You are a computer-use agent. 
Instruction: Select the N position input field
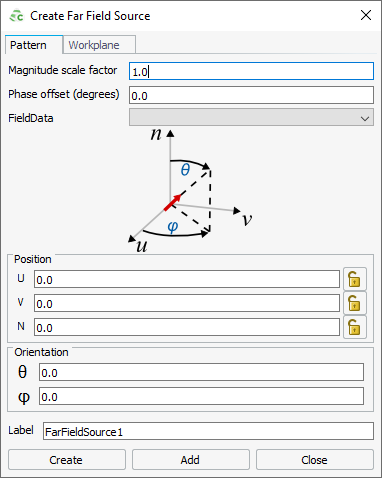187,327
